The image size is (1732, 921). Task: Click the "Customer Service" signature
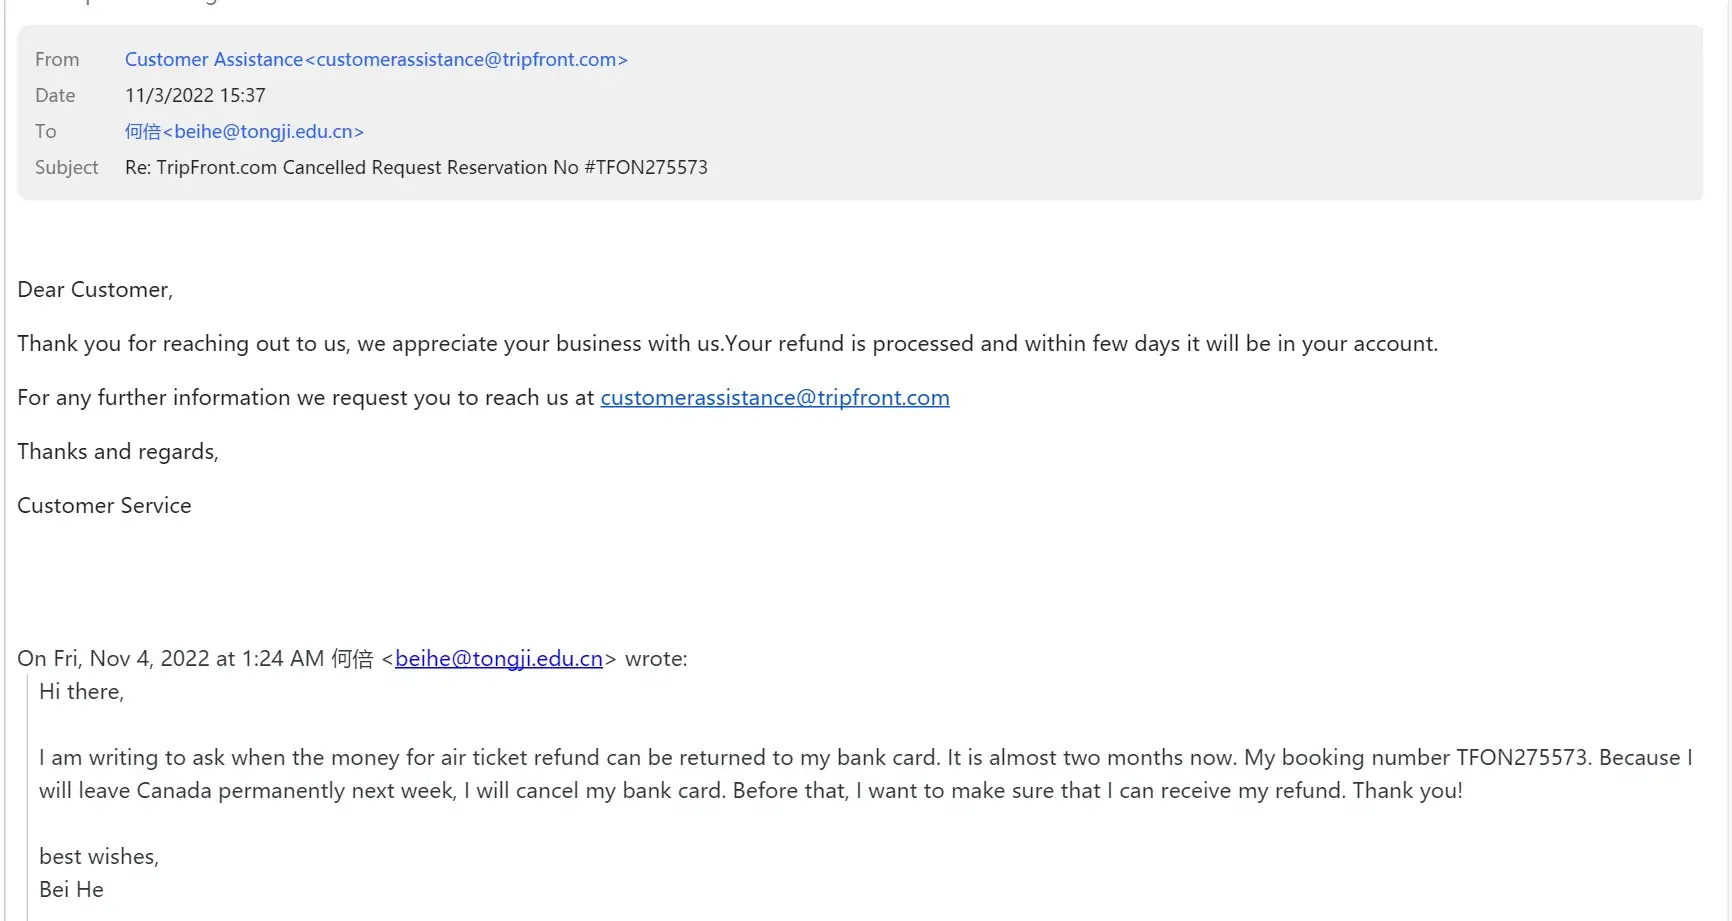point(104,506)
